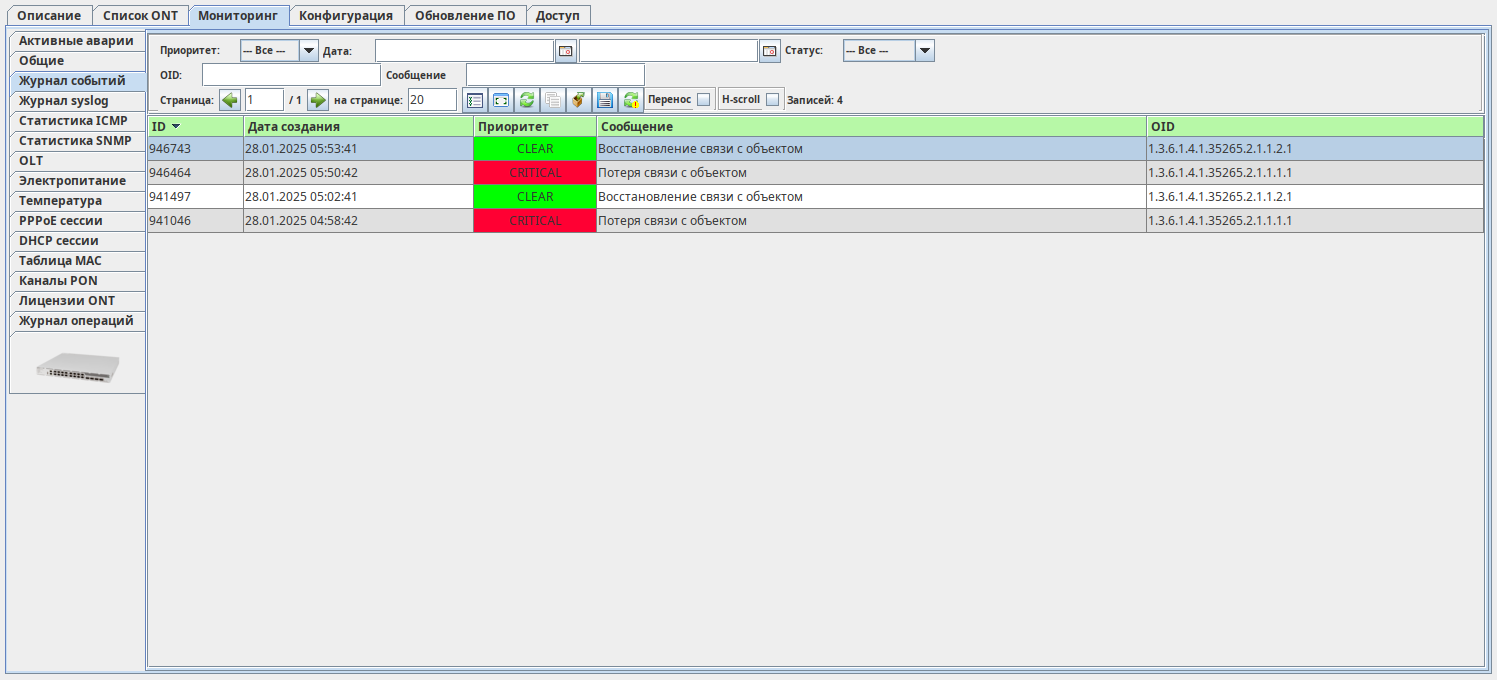This screenshot has width=1497, height=680.
Task: Open the Статус filter dropdown
Action: click(888, 51)
